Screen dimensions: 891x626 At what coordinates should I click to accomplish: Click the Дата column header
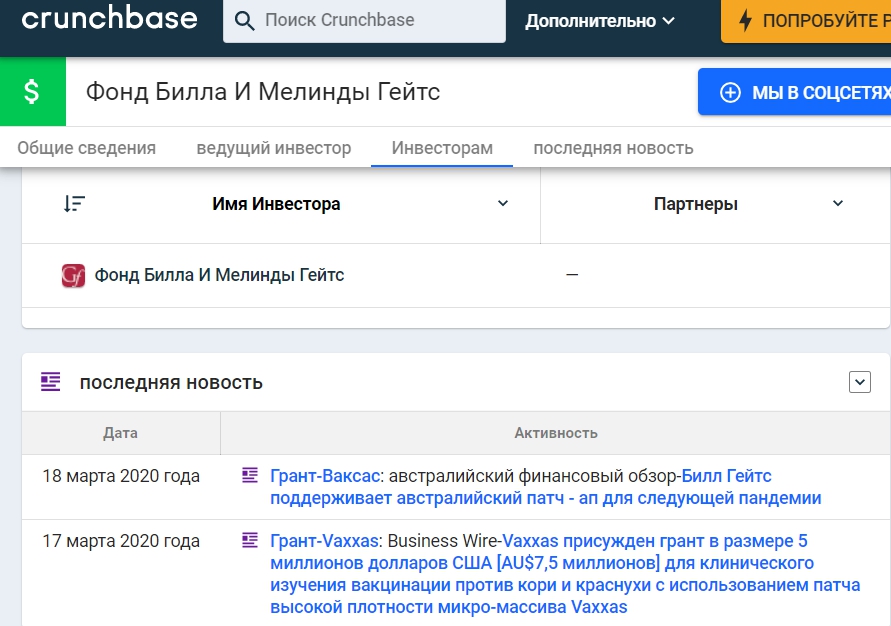pyautogui.click(x=120, y=433)
